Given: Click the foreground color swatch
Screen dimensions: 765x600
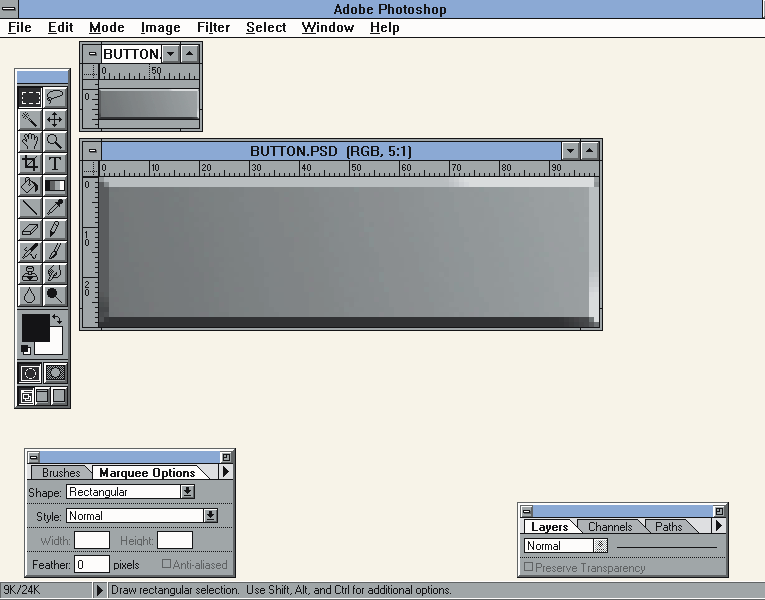Looking at the screenshot, I should (x=35, y=327).
